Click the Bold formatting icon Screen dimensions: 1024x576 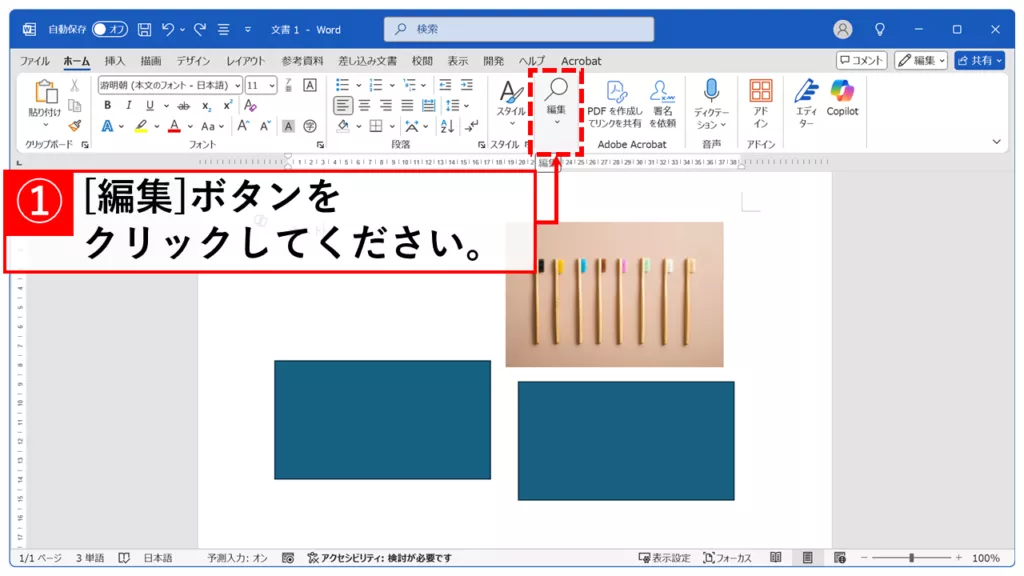pos(105,105)
